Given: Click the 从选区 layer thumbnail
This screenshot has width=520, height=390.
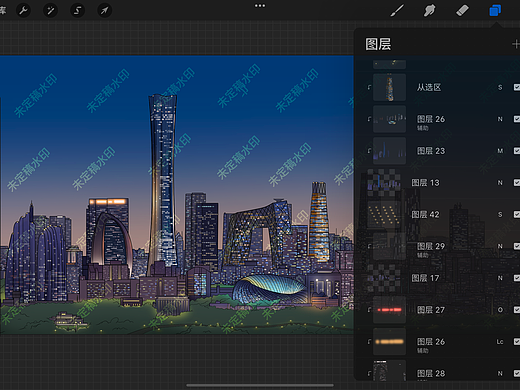Looking at the screenshot, I should pyautogui.click(x=389, y=87).
